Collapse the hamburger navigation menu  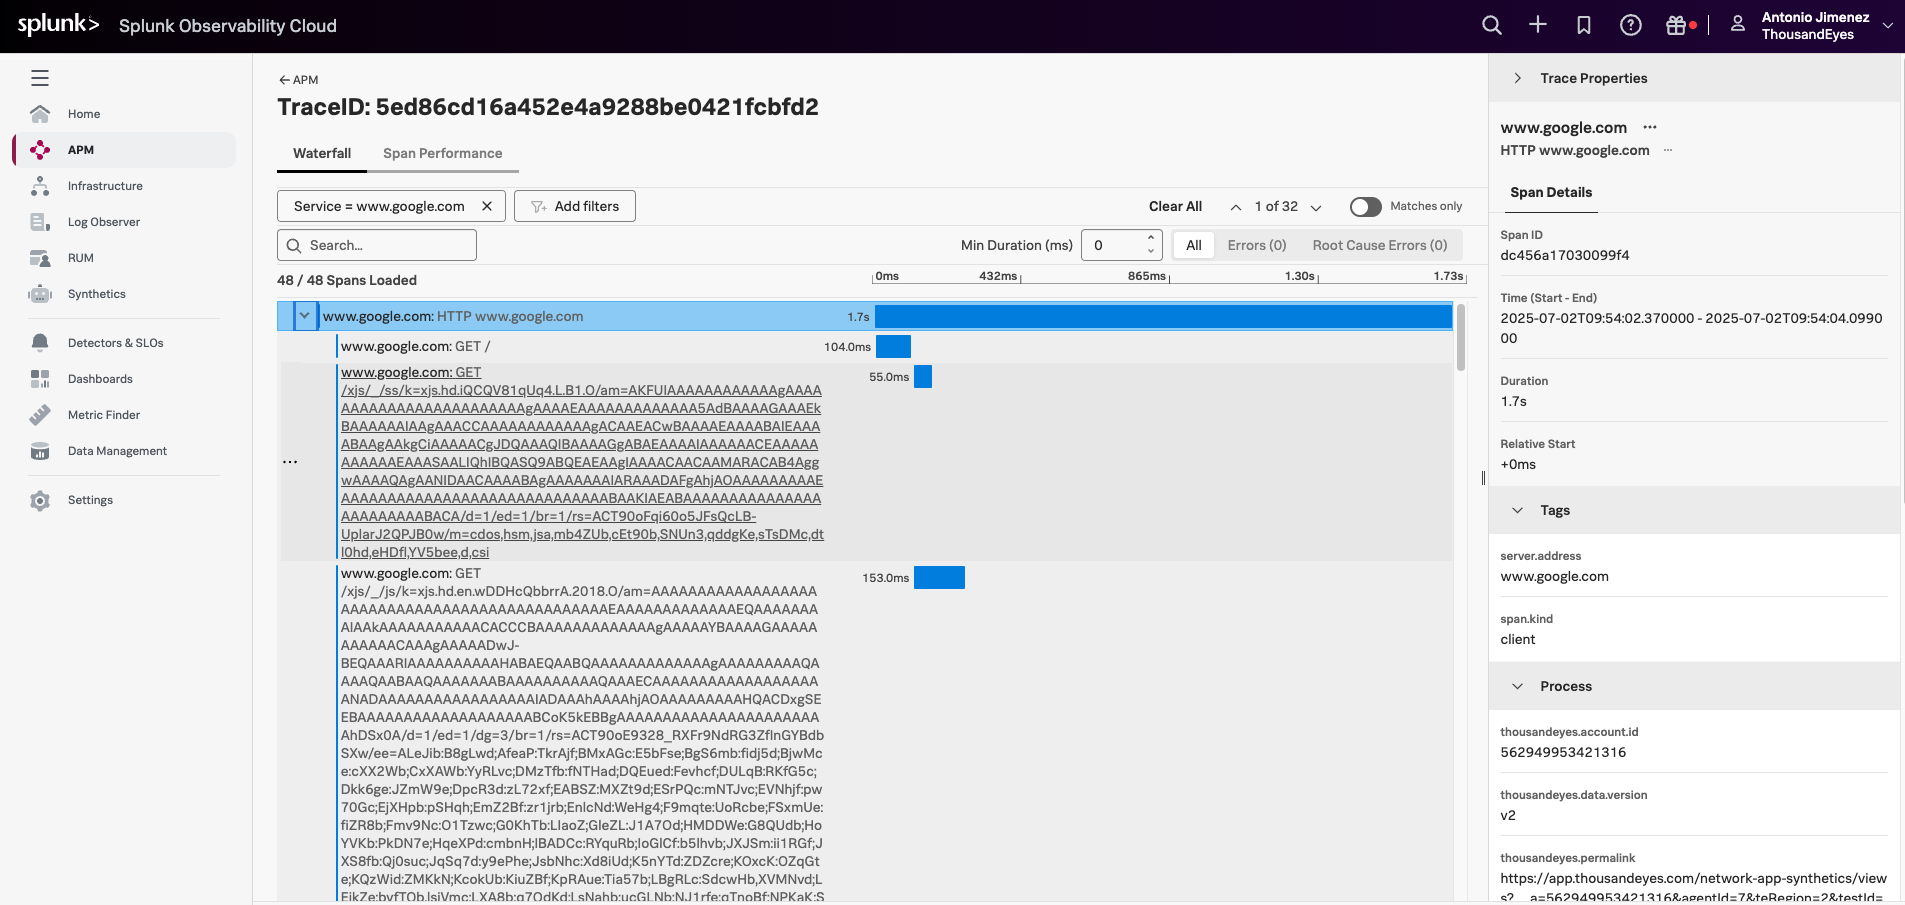(x=40, y=78)
